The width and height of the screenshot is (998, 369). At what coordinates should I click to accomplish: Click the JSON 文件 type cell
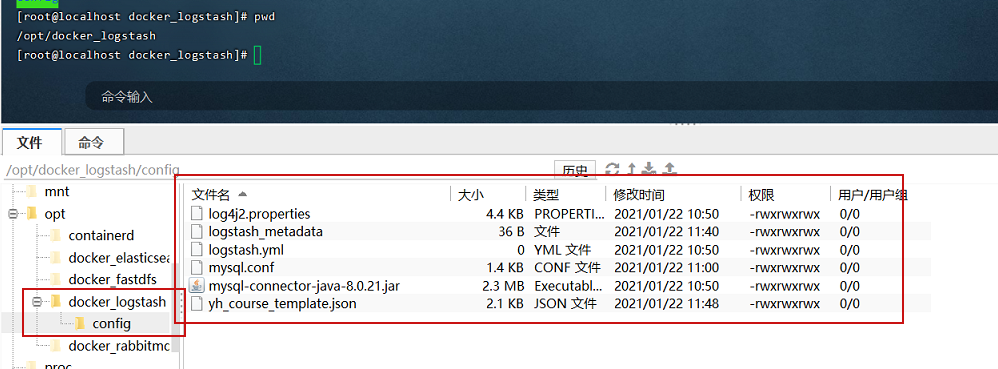[x=566, y=303]
